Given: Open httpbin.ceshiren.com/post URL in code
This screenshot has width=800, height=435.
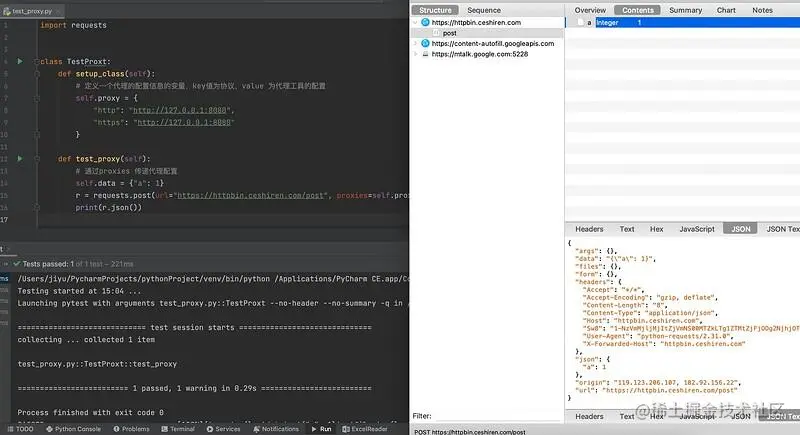Looking at the screenshot, I should (x=251, y=195).
